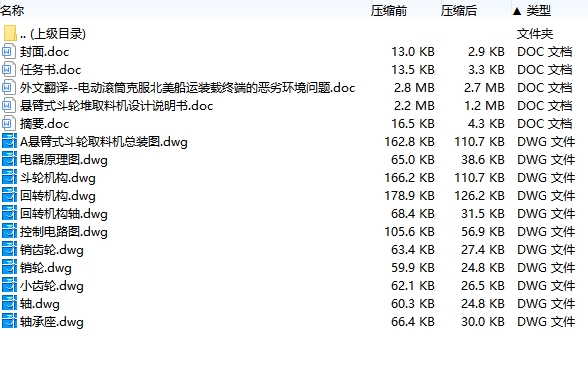Click the 26.5 KB compressed size value
Viewport: 588px width, 365px height.
(x=483, y=286)
